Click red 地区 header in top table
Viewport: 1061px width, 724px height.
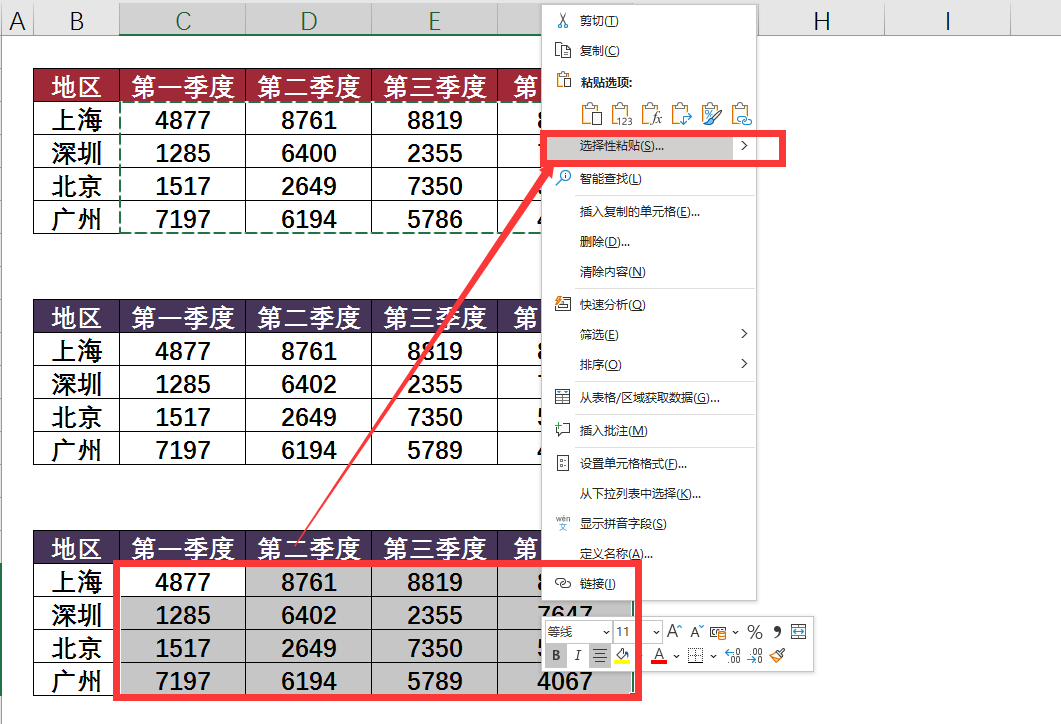point(76,86)
